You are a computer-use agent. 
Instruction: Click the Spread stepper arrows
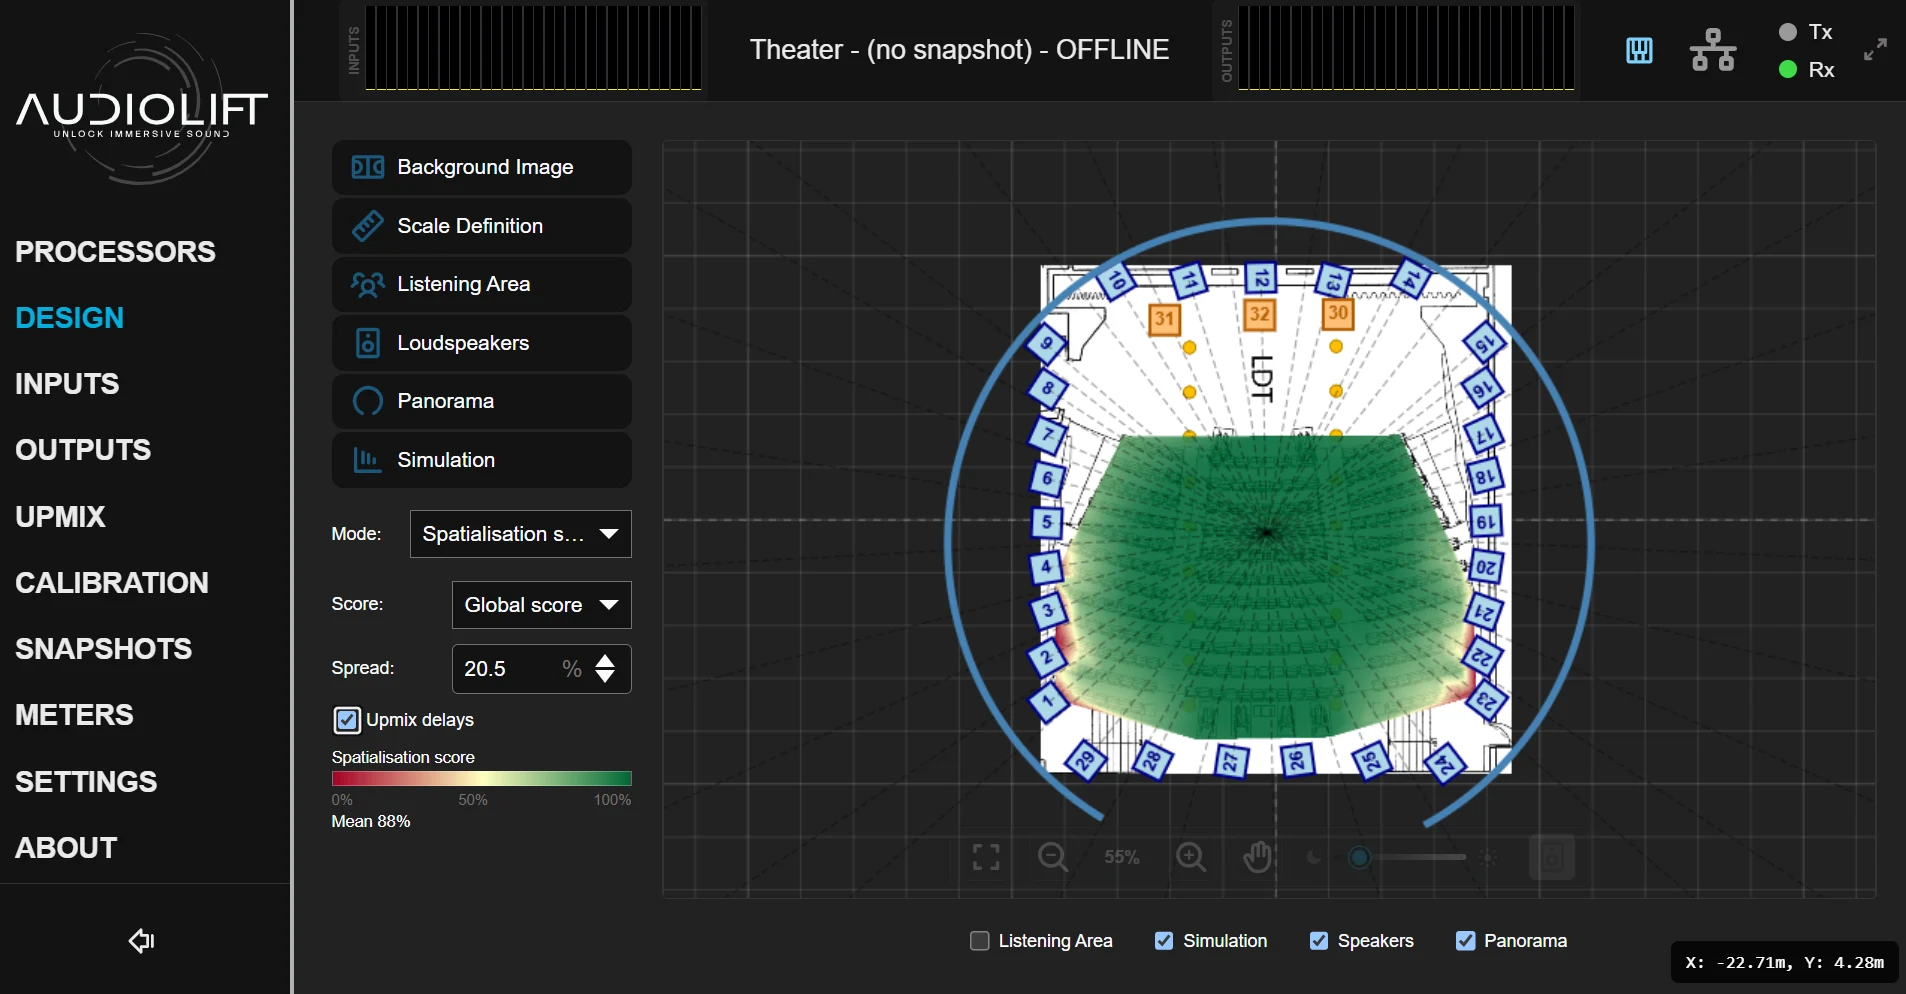point(605,668)
